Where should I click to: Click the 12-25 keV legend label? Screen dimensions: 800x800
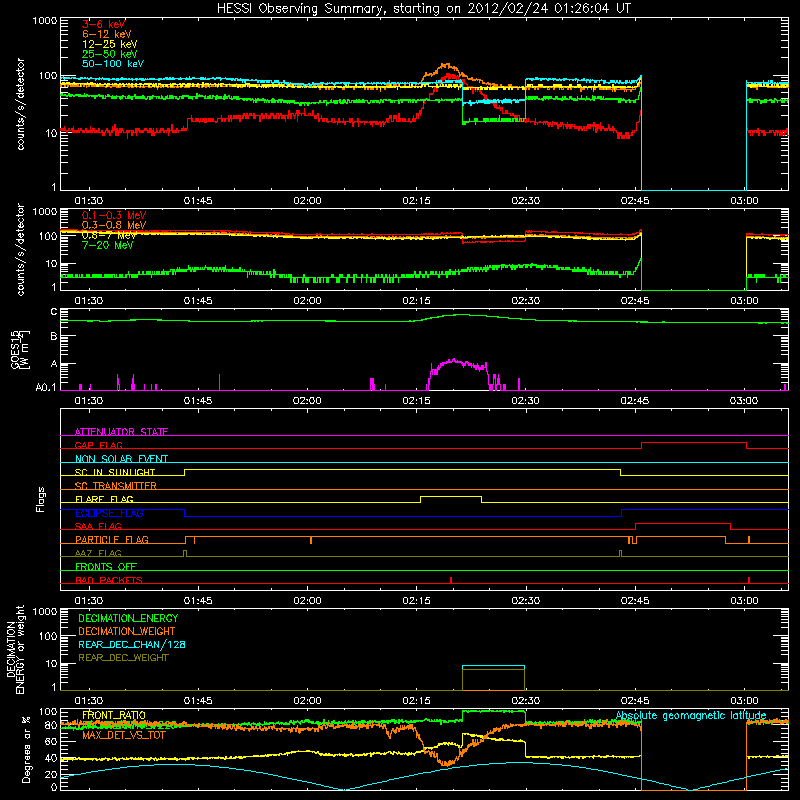tap(110, 44)
